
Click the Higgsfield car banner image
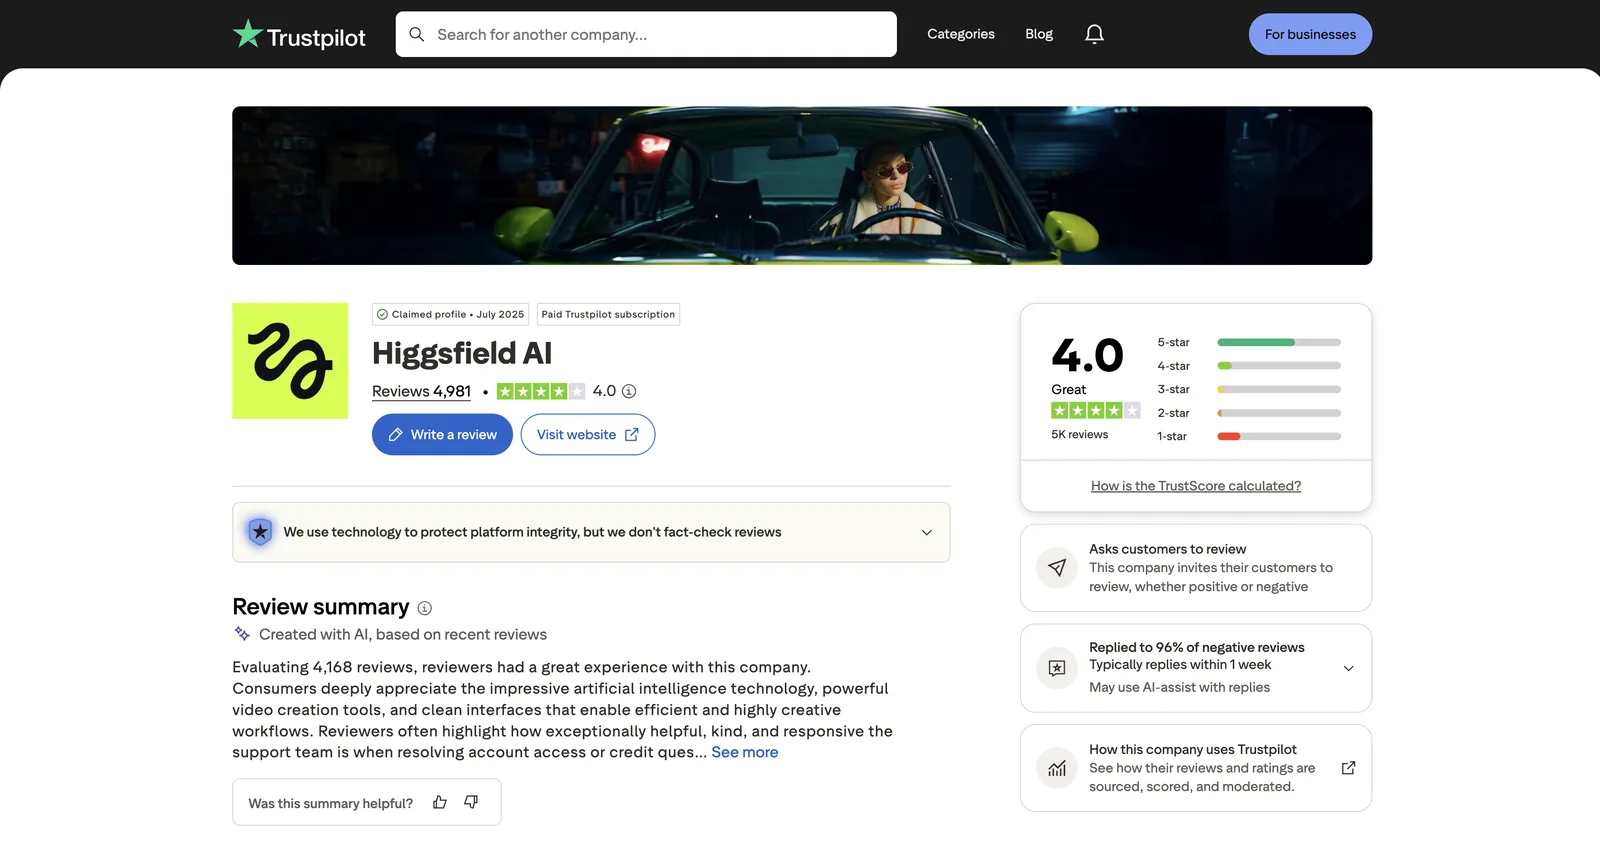tap(802, 186)
